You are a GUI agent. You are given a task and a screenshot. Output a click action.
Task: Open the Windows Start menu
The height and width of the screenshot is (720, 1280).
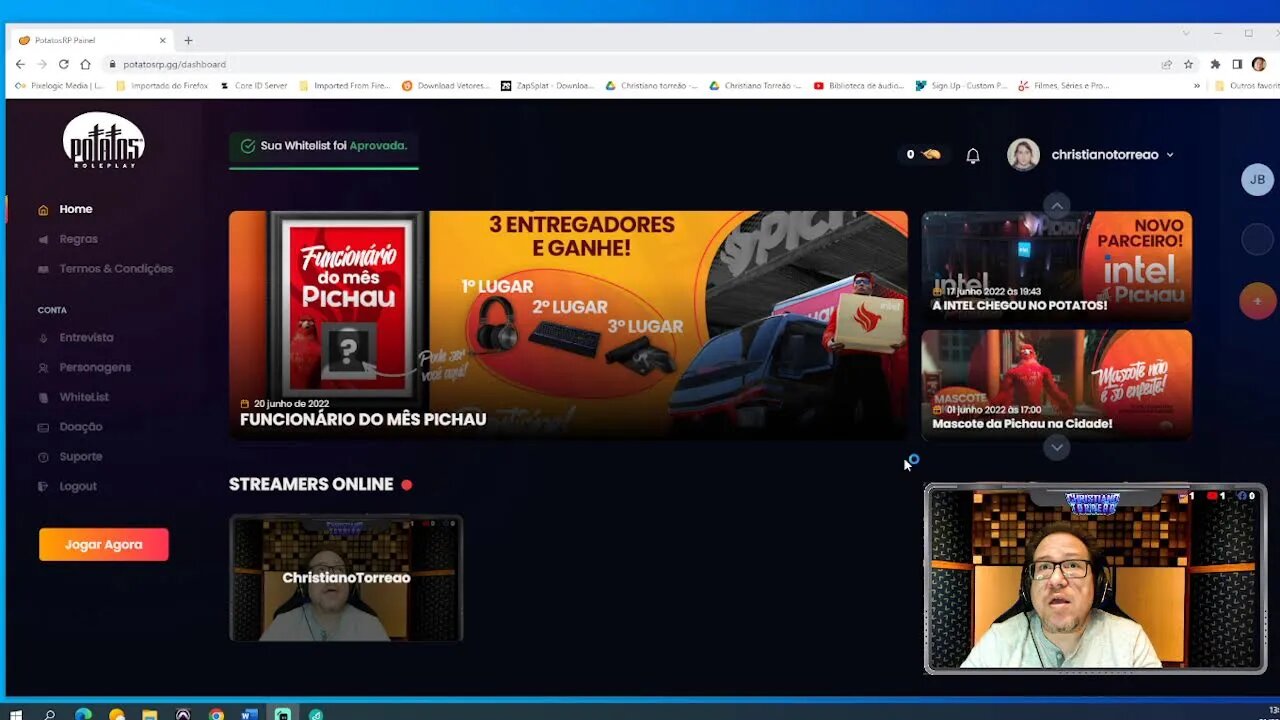coord(16,714)
